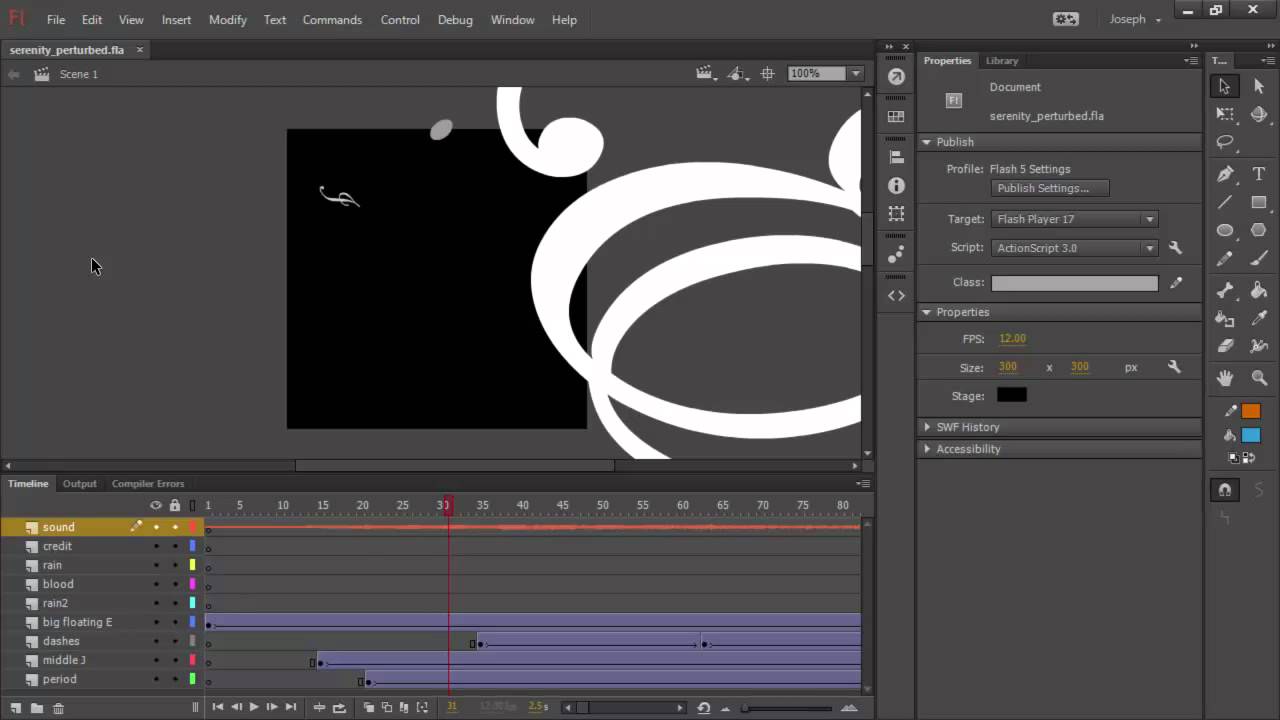Viewport: 1280px width, 720px height.
Task: Open the orange stroke color swatch
Action: [1251, 411]
